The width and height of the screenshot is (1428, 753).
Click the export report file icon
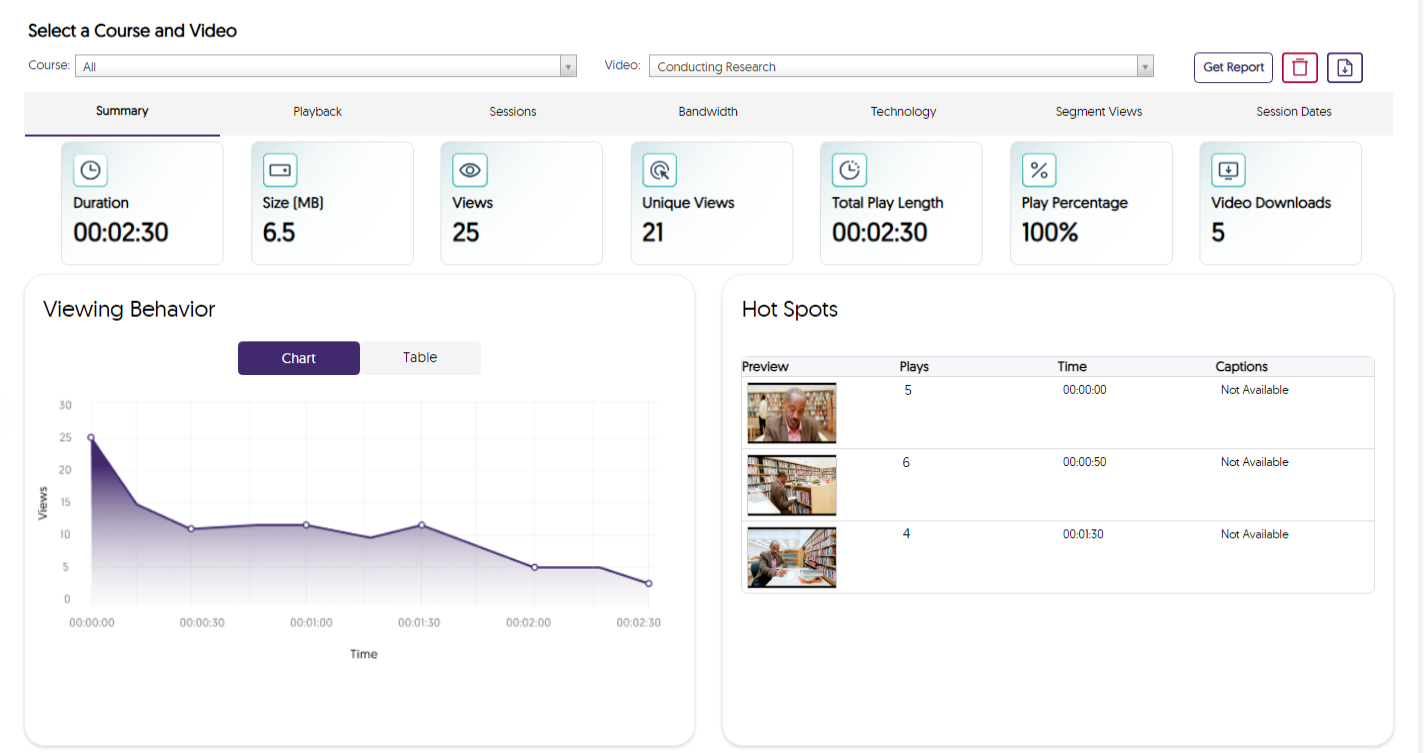pyautogui.click(x=1344, y=67)
